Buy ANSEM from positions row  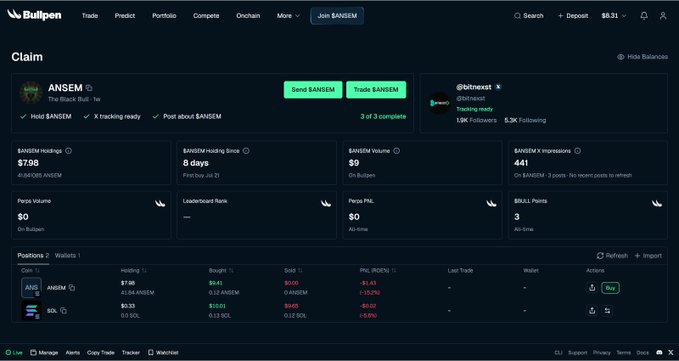pyautogui.click(x=610, y=288)
